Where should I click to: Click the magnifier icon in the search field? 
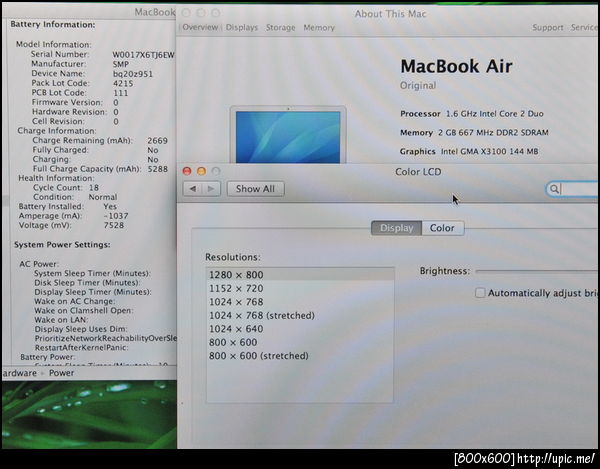(554, 189)
